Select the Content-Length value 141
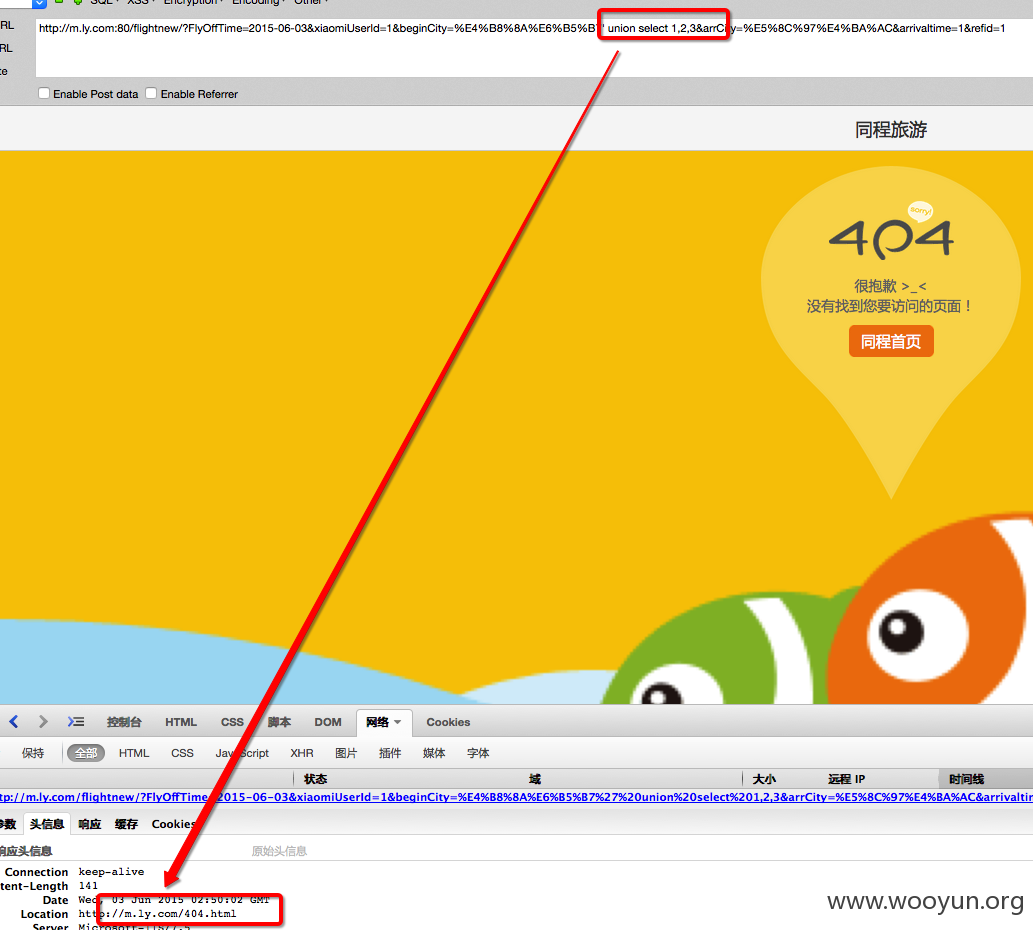Viewport: 1033px width, 930px height. pyautogui.click(x=88, y=886)
